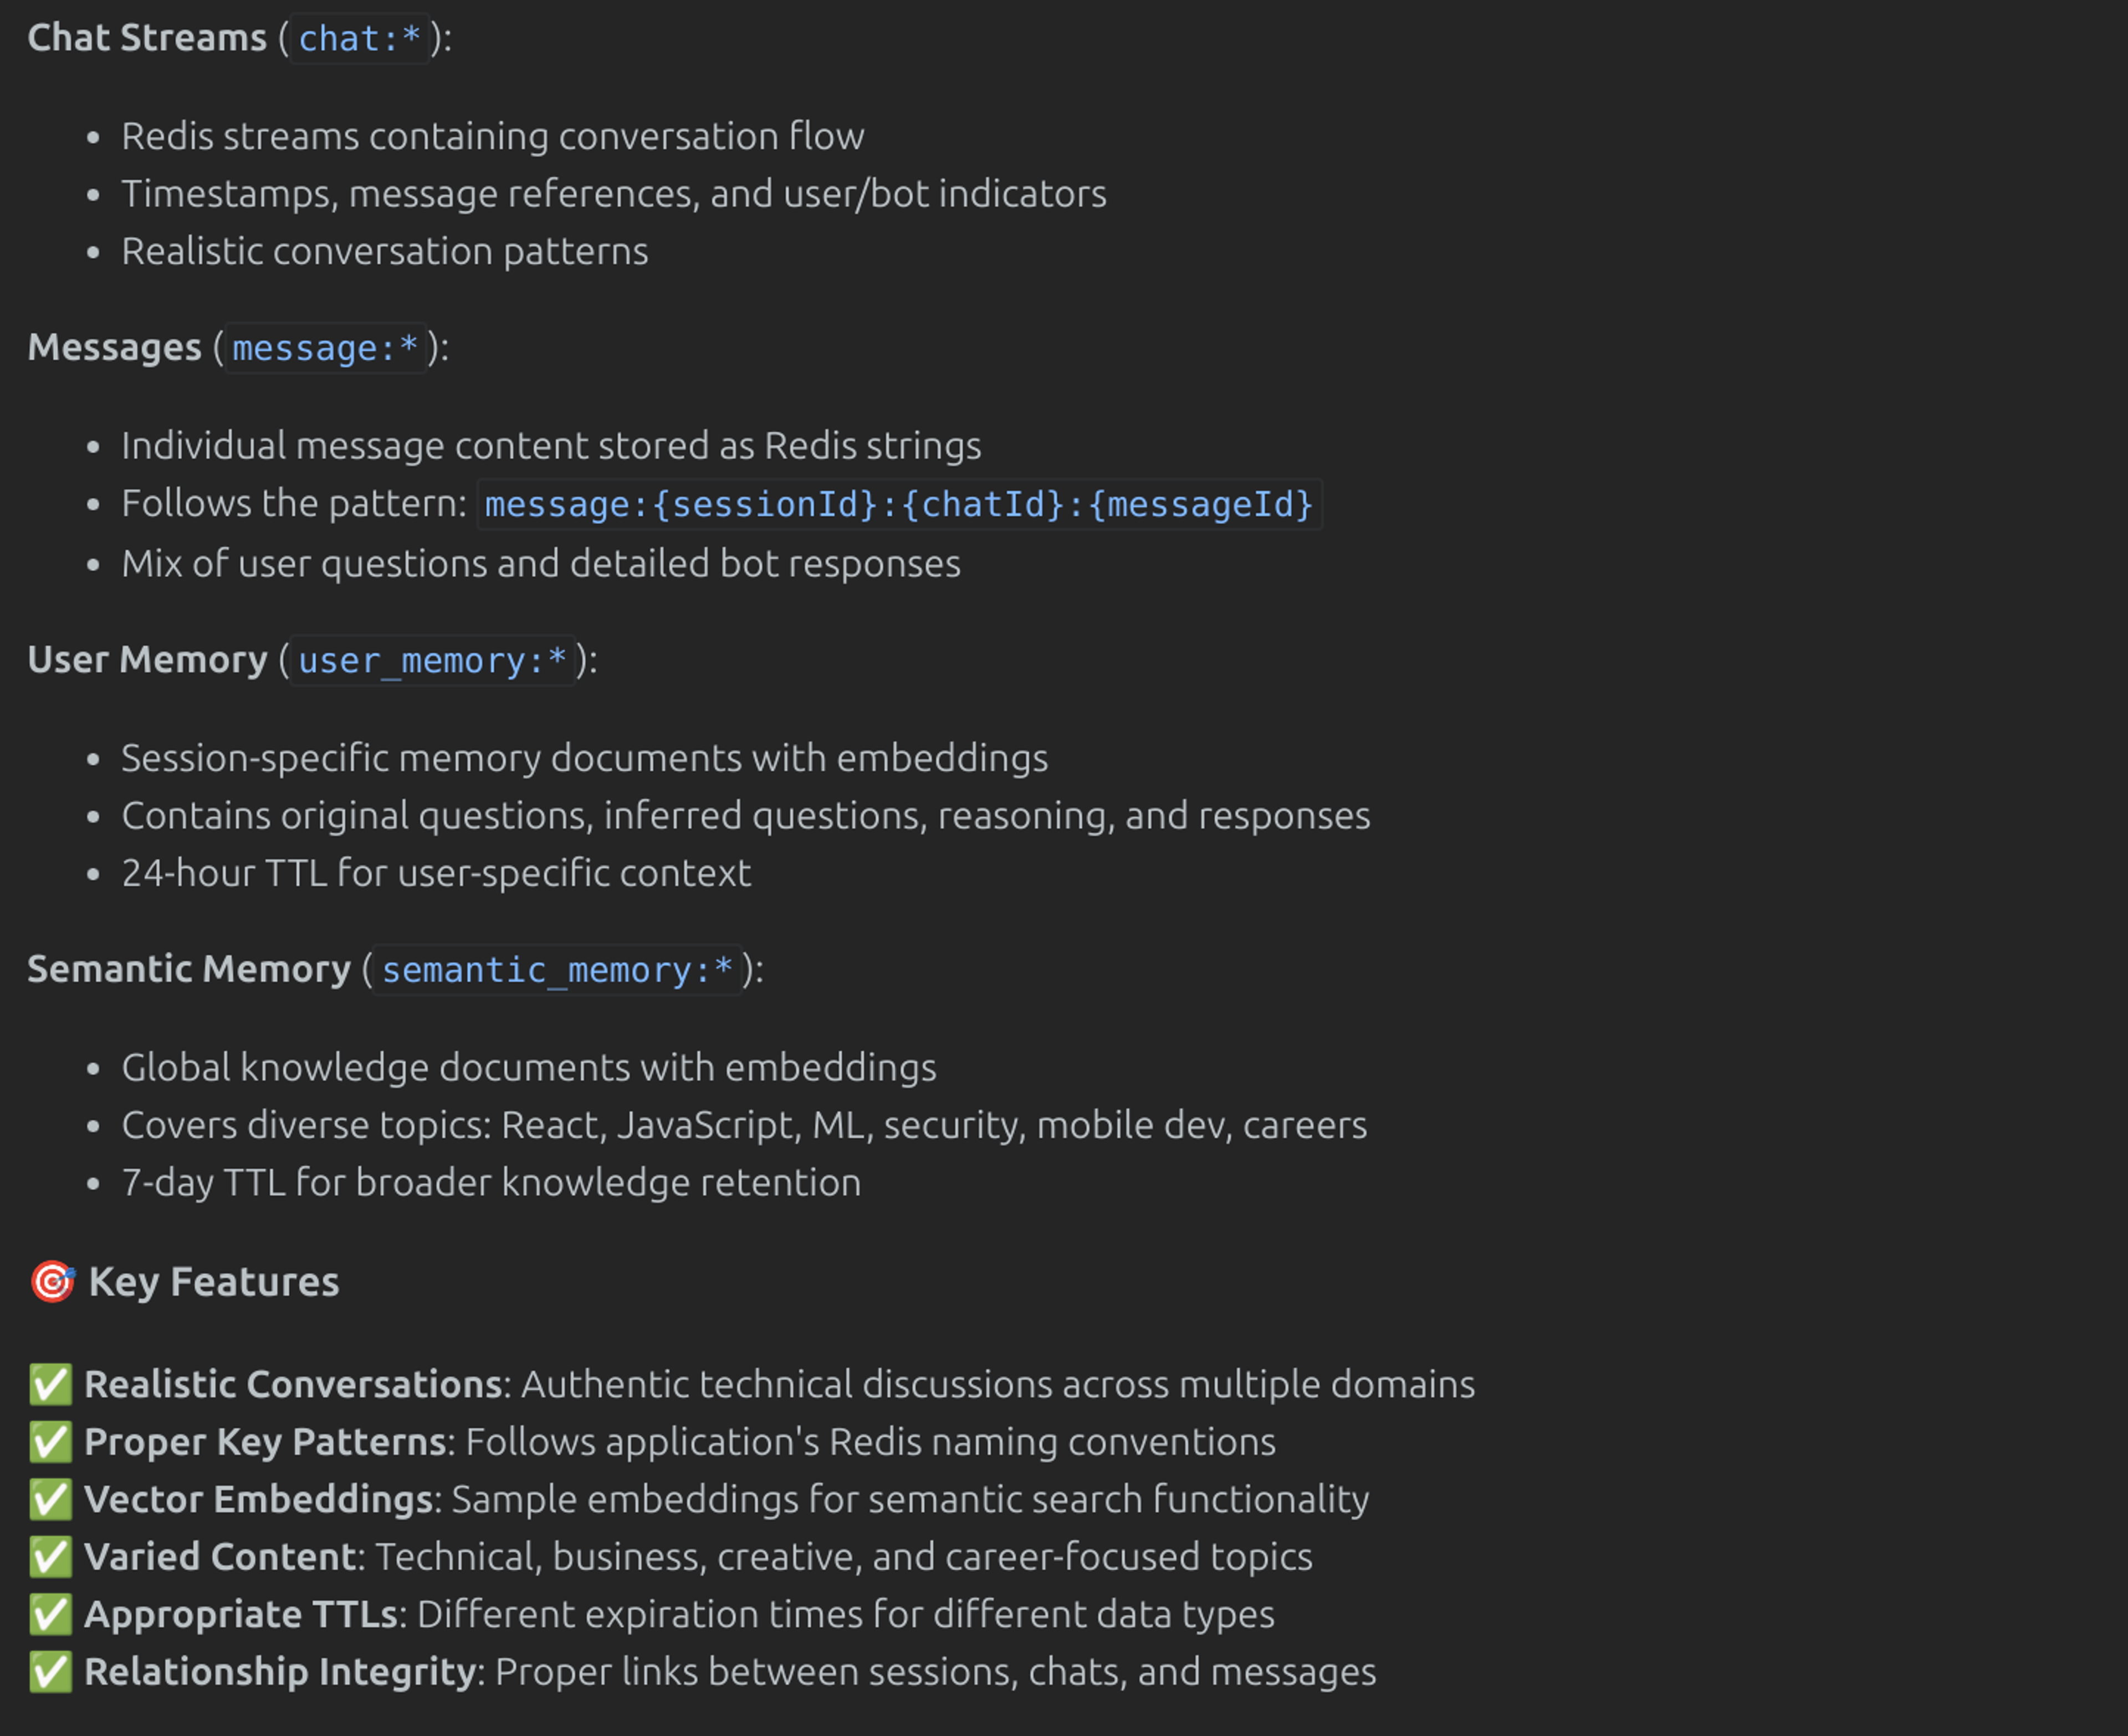Click the target emoji beside Key Features
Viewport: 2128px width, 1736px height.
(x=52, y=1282)
